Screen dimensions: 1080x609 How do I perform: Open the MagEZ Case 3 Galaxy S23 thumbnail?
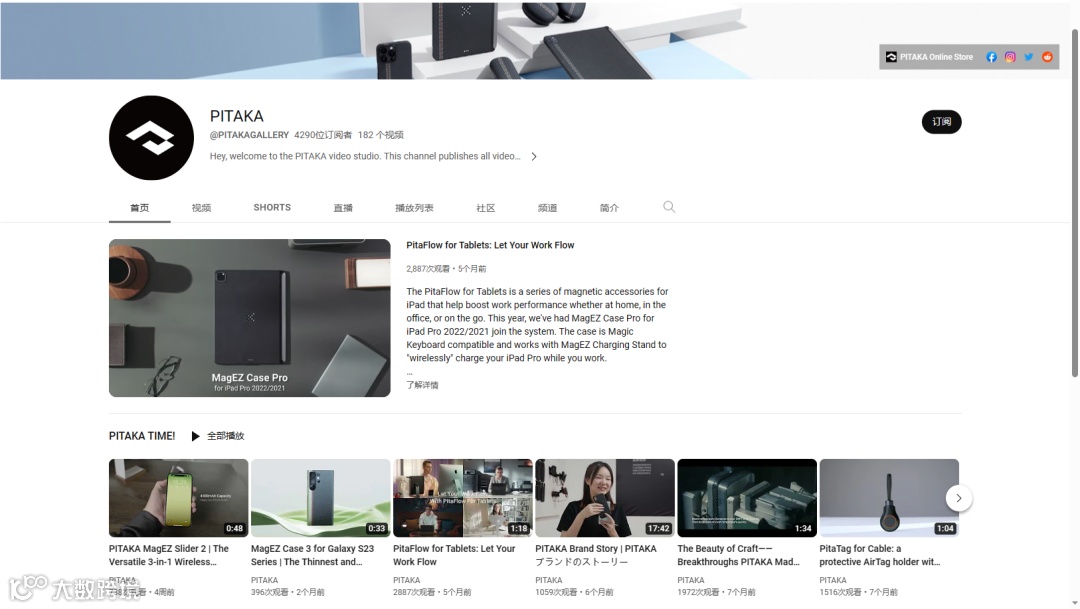coord(320,498)
